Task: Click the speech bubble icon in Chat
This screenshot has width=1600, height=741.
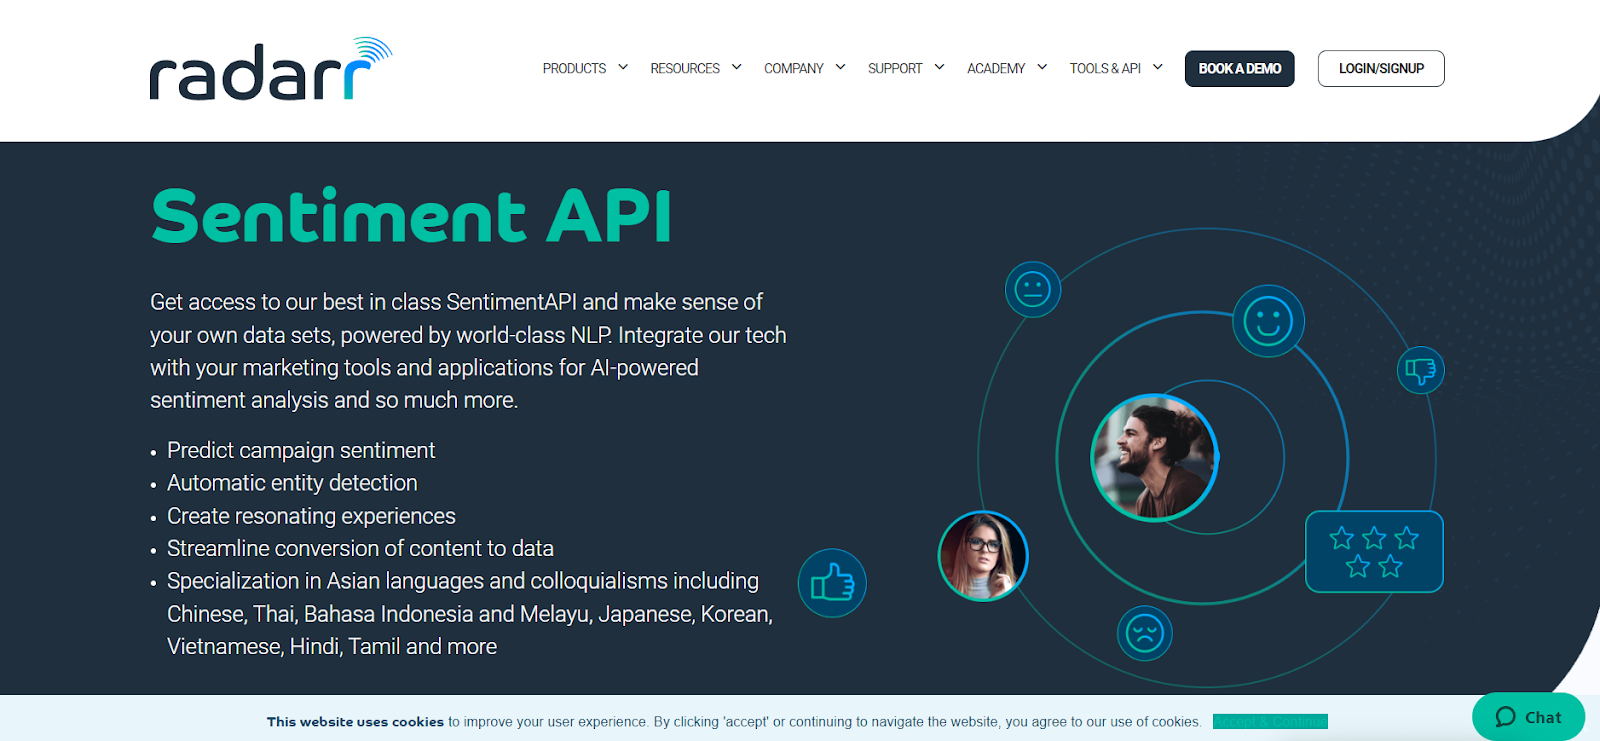Action: pyautogui.click(x=1505, y=717)
